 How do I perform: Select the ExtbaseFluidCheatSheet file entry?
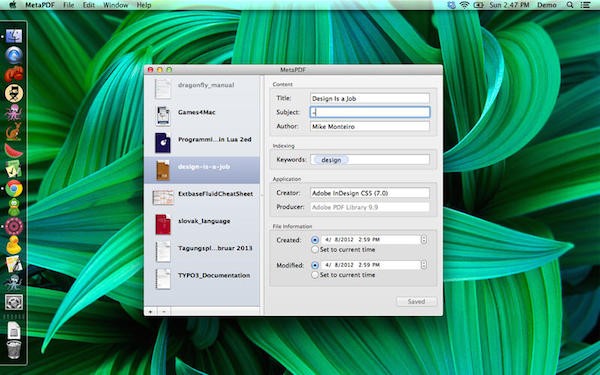202,197
